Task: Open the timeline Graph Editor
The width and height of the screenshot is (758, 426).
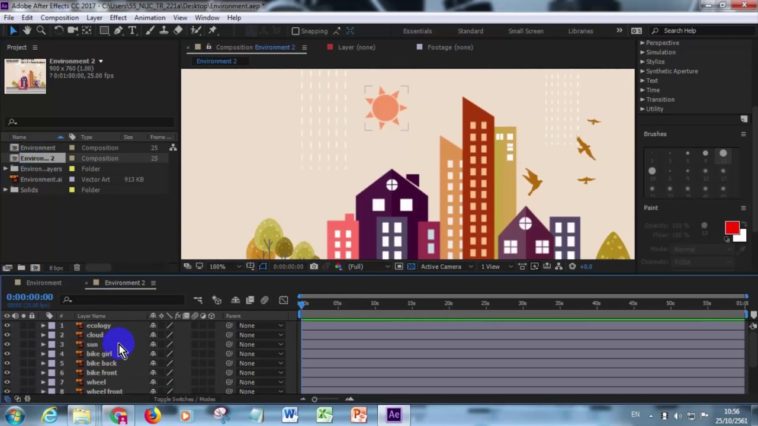Action: pos(283,300)
